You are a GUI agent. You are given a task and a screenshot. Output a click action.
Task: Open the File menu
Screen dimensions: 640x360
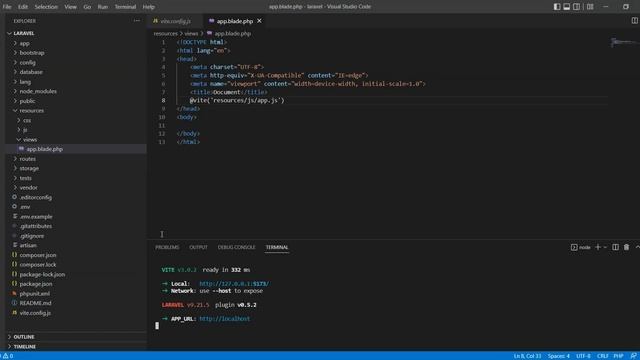(x=7, y=7)
